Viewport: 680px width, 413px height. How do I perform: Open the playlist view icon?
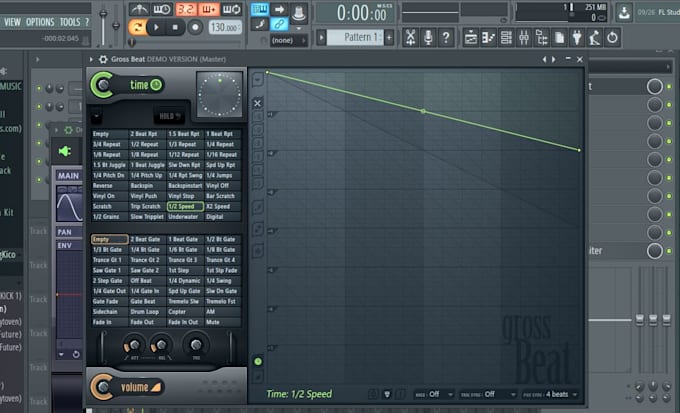471,38
